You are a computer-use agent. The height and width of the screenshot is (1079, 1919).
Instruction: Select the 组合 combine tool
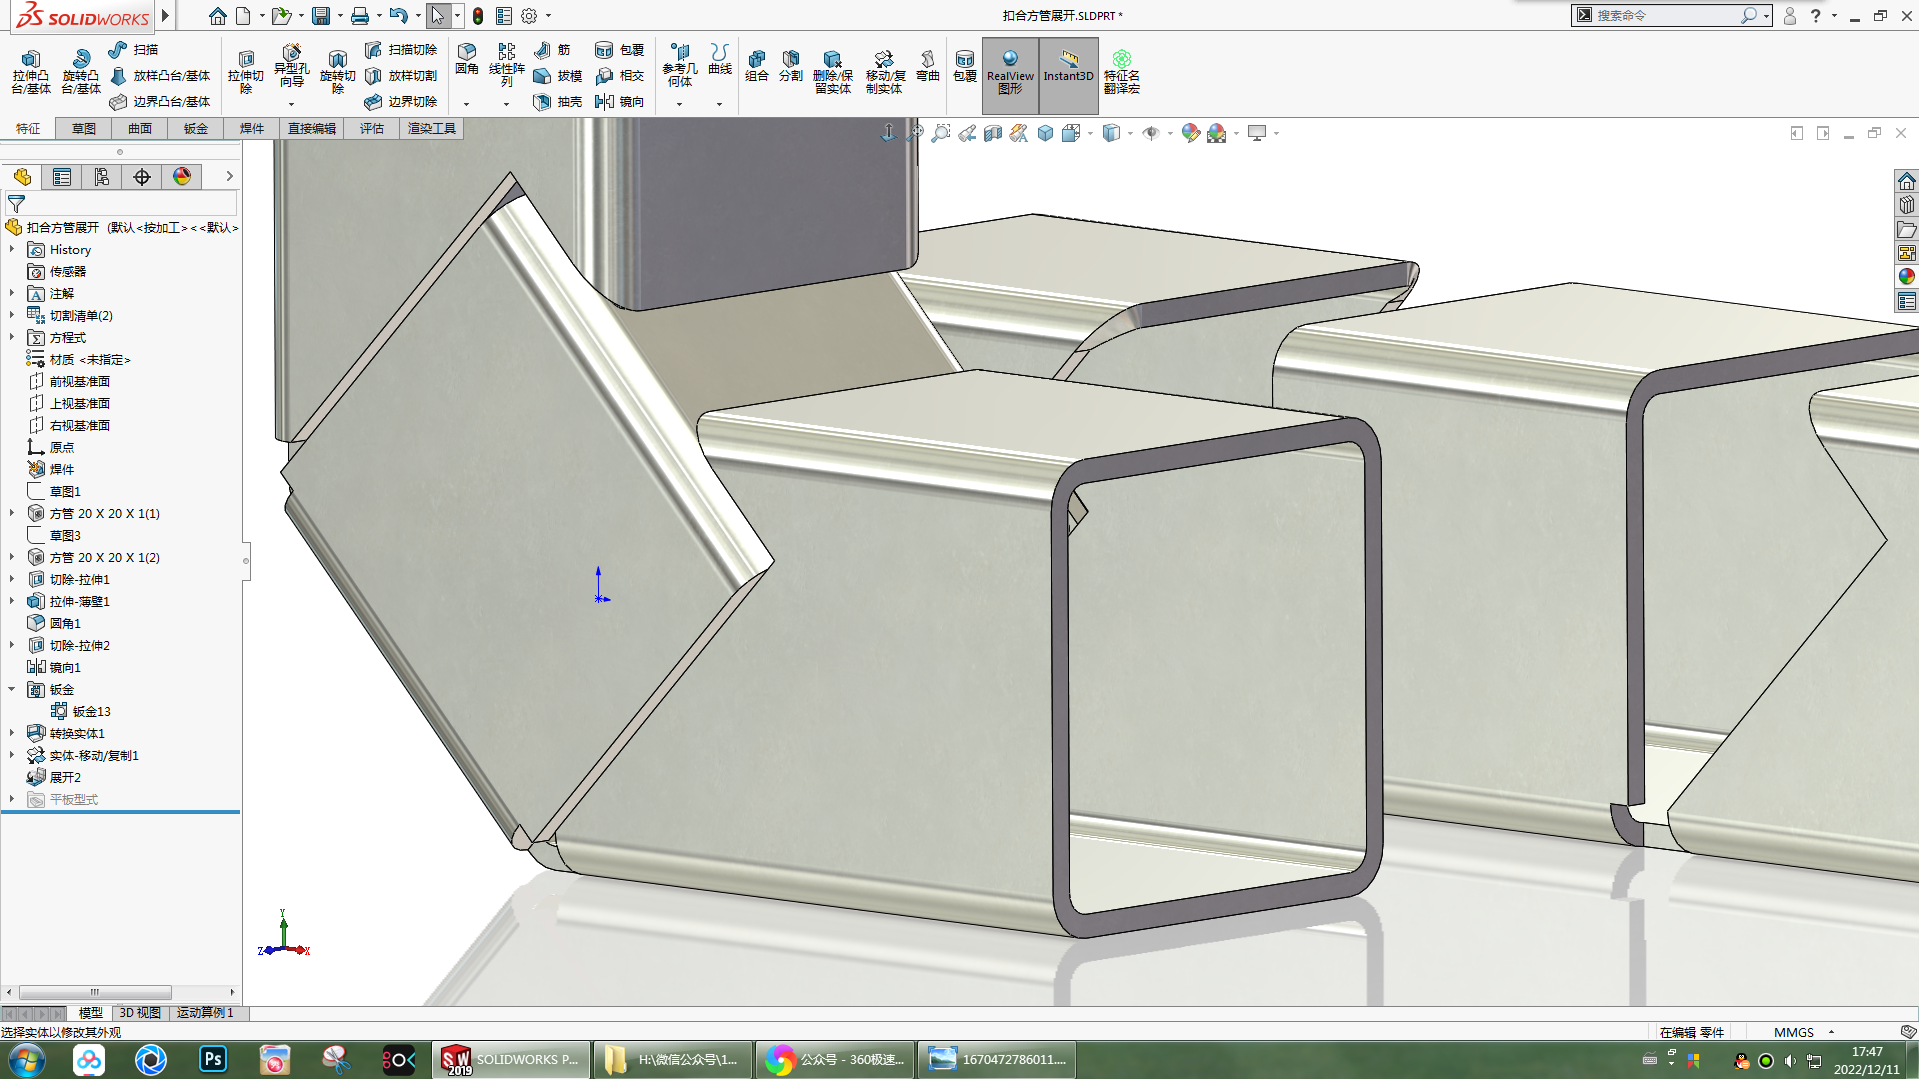coord(757,66)
